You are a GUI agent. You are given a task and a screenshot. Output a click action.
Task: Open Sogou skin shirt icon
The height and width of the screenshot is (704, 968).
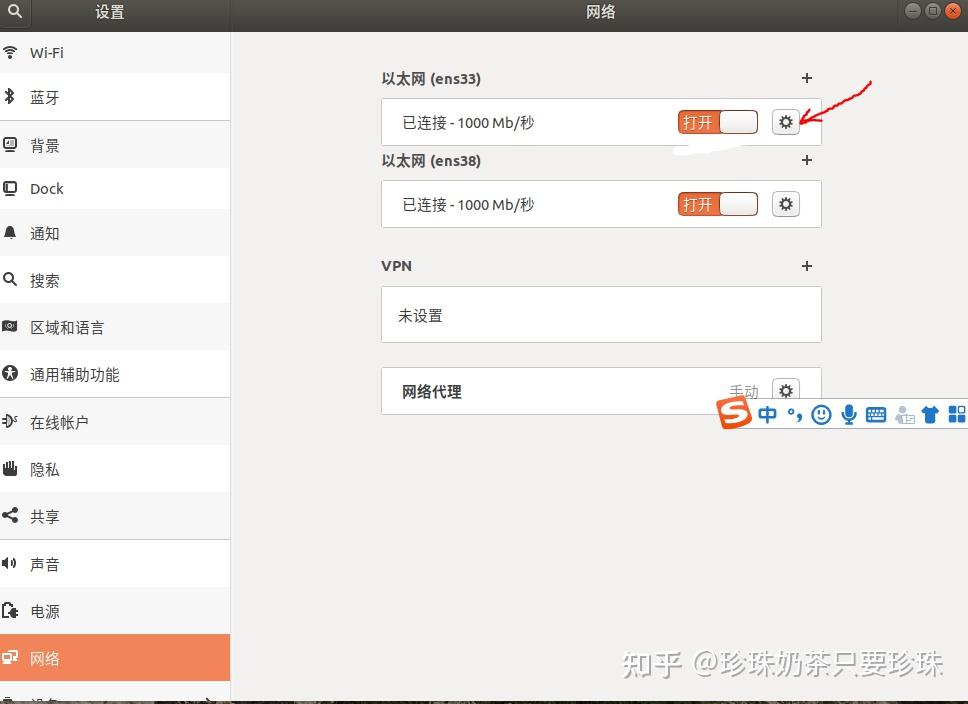pyautogui.click(x=930, y=414)
